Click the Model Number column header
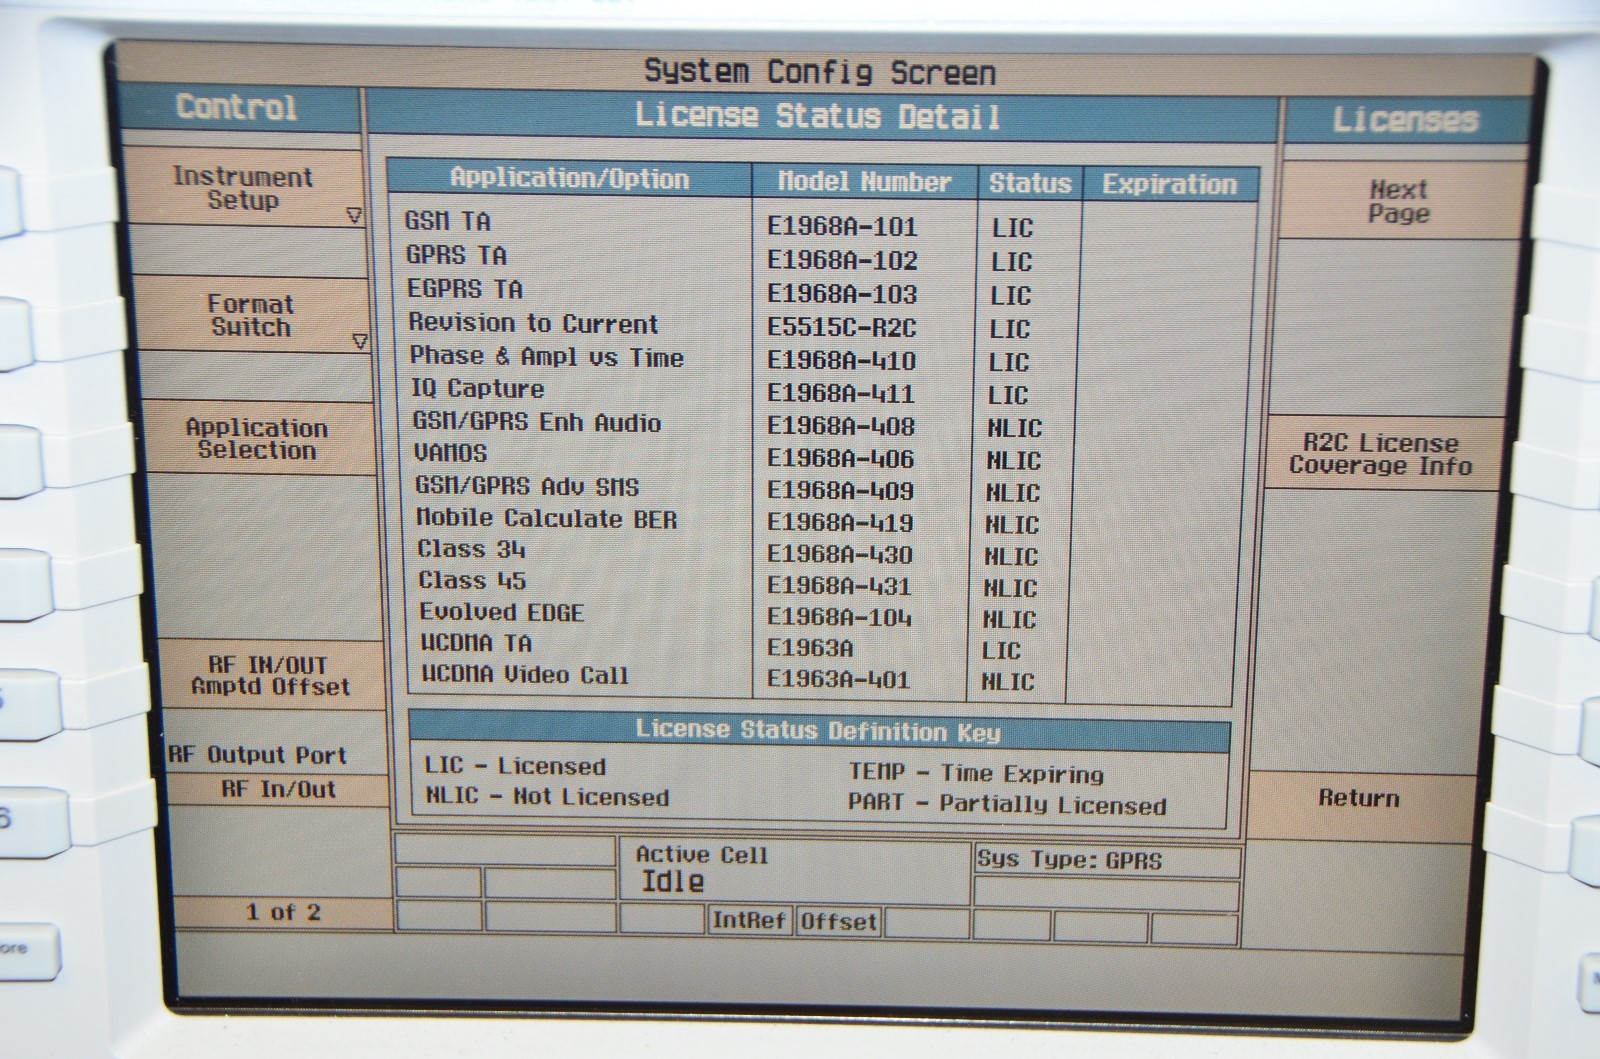 coord(864,182)
